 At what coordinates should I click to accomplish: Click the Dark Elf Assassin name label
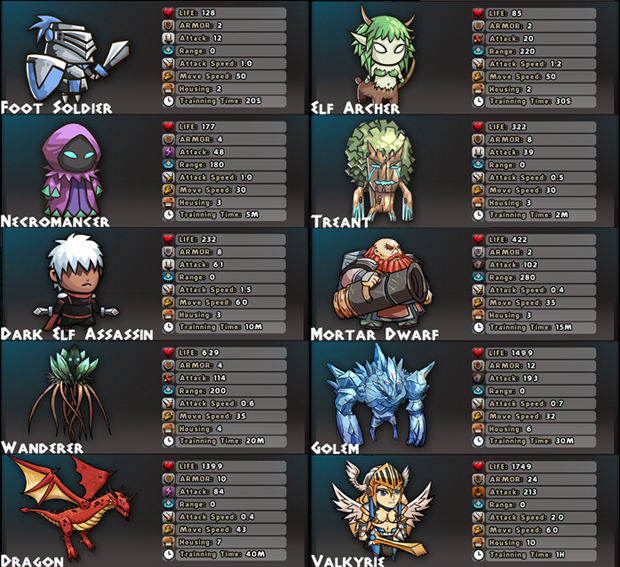point(77,335)
